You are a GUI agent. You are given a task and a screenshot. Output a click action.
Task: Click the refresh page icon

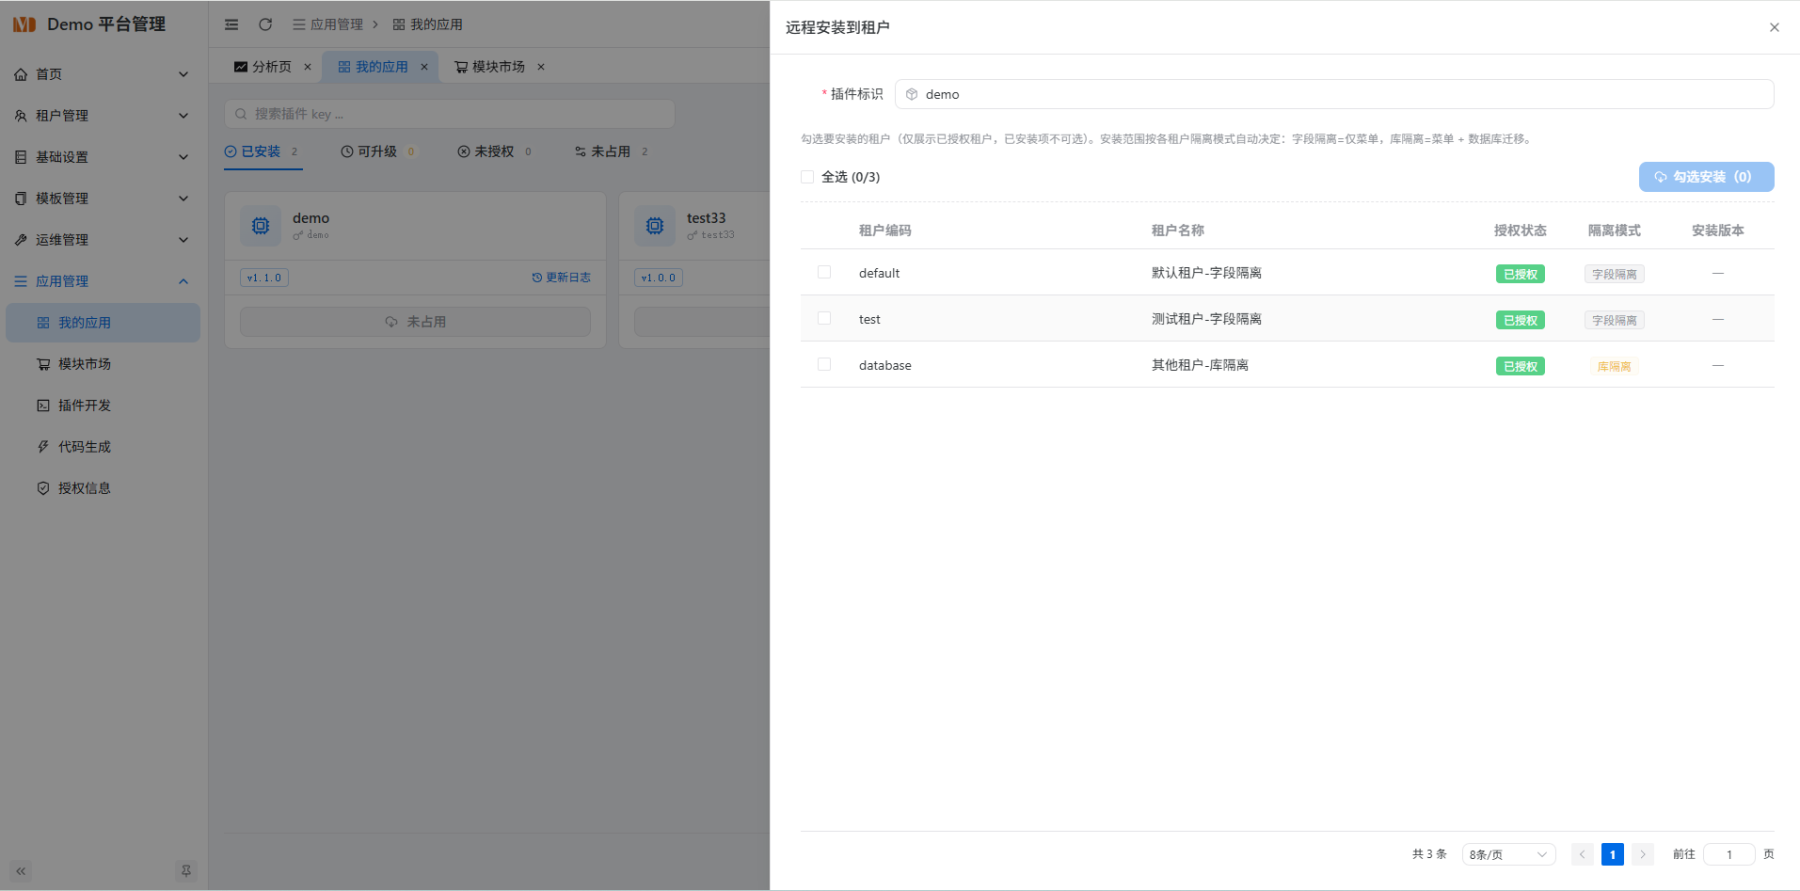click(265, 24)
